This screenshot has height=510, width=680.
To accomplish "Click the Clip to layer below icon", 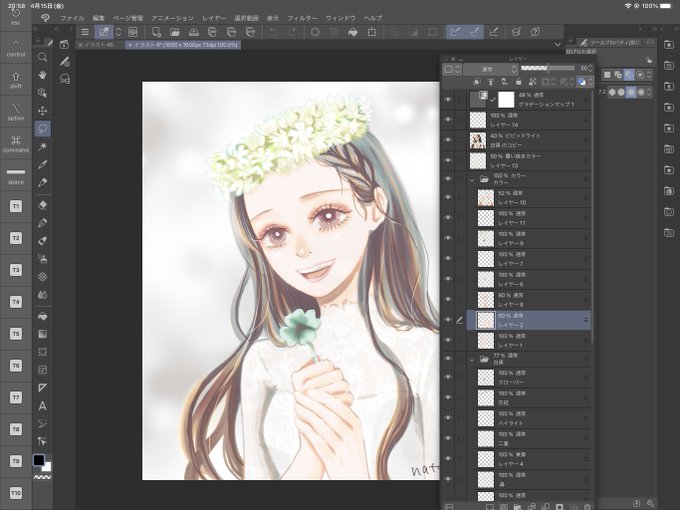I will point(477,82).
